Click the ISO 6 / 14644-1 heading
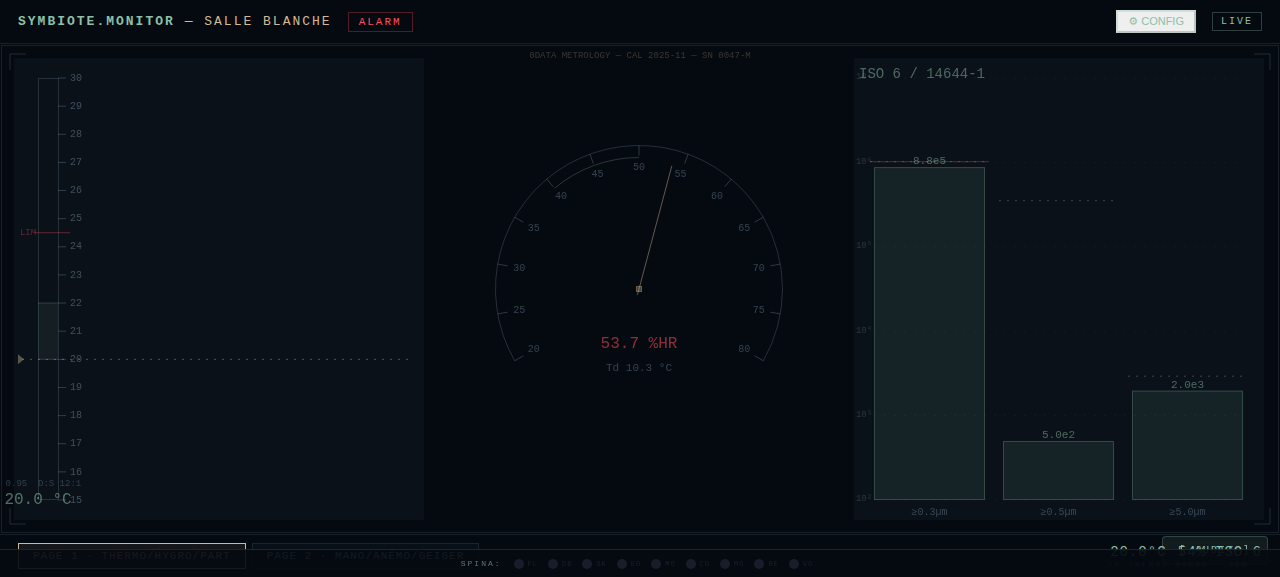The width and height of the screenshot is (1280, 577). point(922,74)
